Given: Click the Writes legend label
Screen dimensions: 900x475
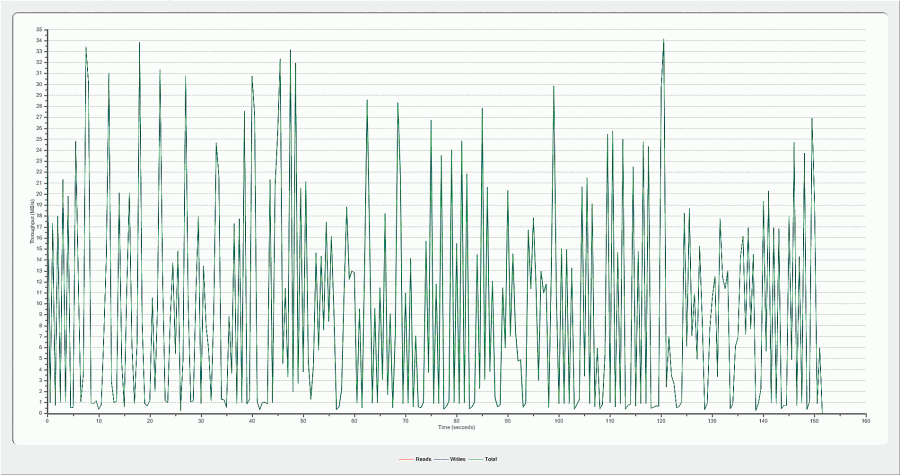Looking at the screenshot, I should point(458,459).
